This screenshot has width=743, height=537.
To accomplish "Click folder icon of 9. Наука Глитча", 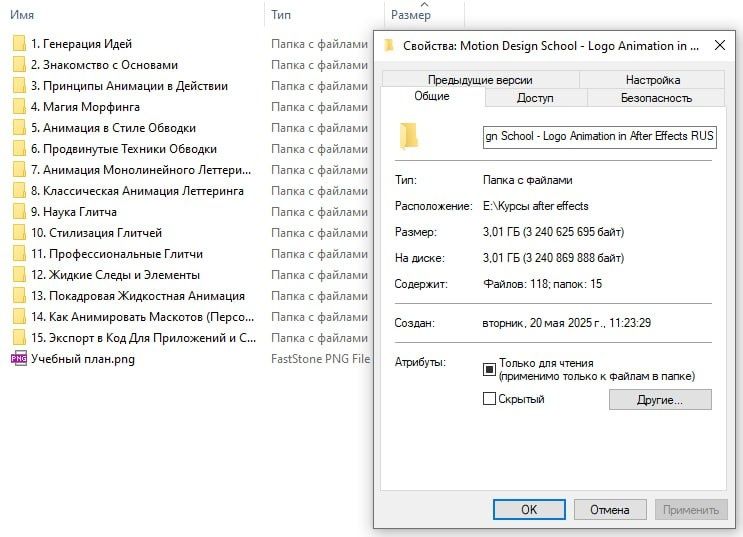I will point(19,211).
